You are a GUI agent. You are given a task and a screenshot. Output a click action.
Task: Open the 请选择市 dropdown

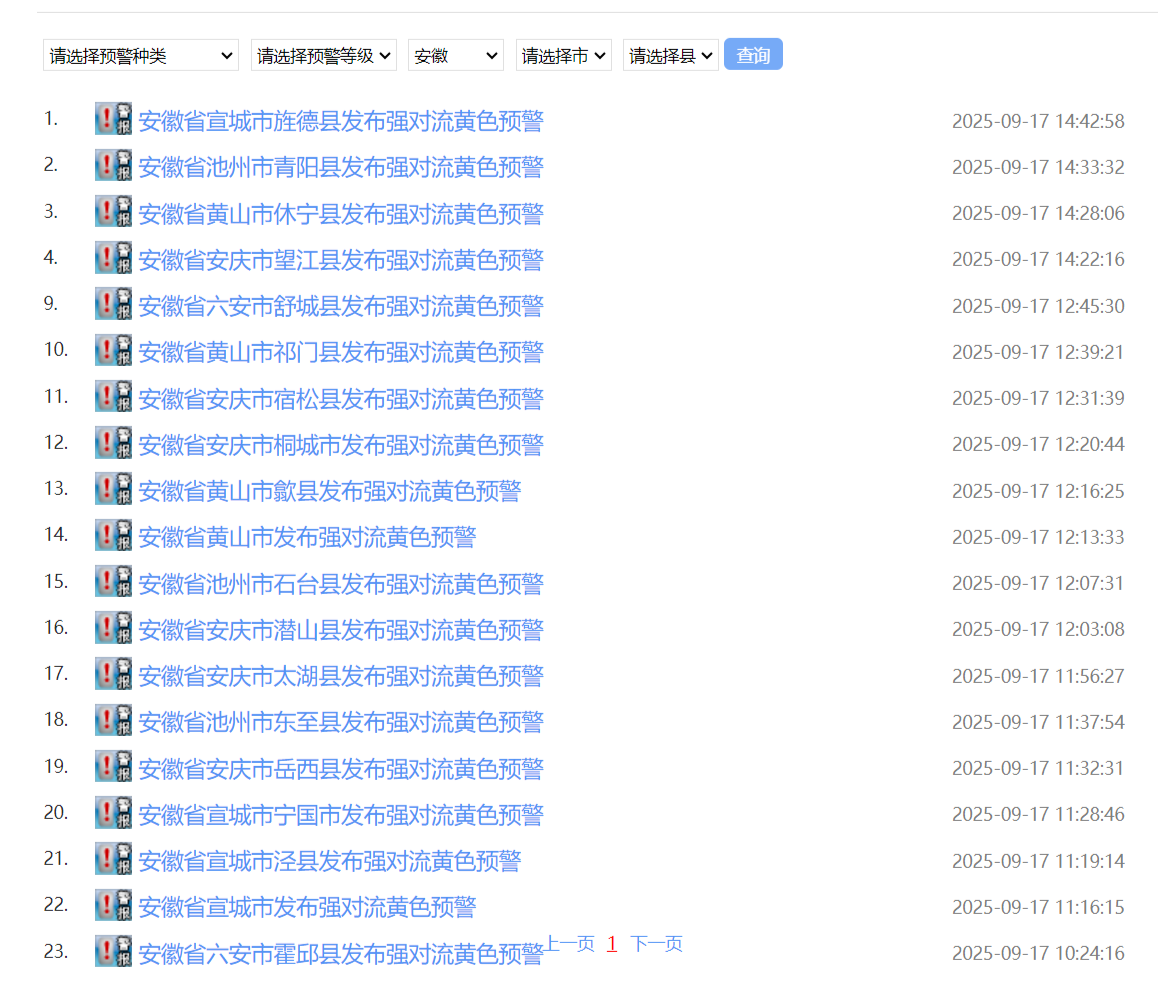pos(563,55)
